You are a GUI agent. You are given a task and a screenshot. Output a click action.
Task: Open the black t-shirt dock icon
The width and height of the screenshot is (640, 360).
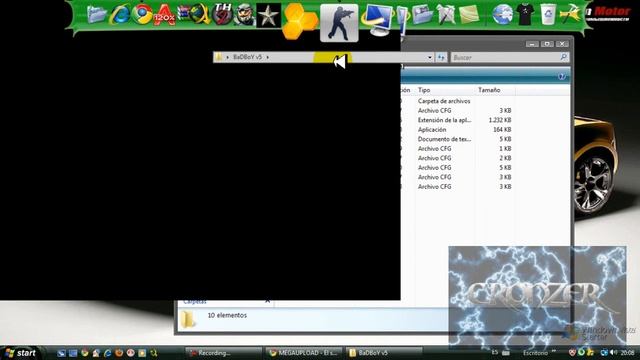[525, 15]
